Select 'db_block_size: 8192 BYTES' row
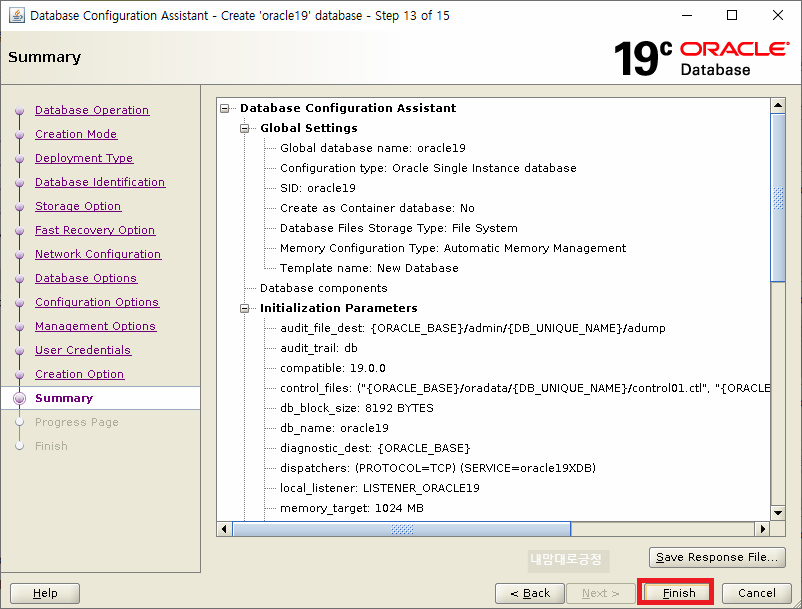This screenshot has height=609, width=802. (x=357, y=408)
